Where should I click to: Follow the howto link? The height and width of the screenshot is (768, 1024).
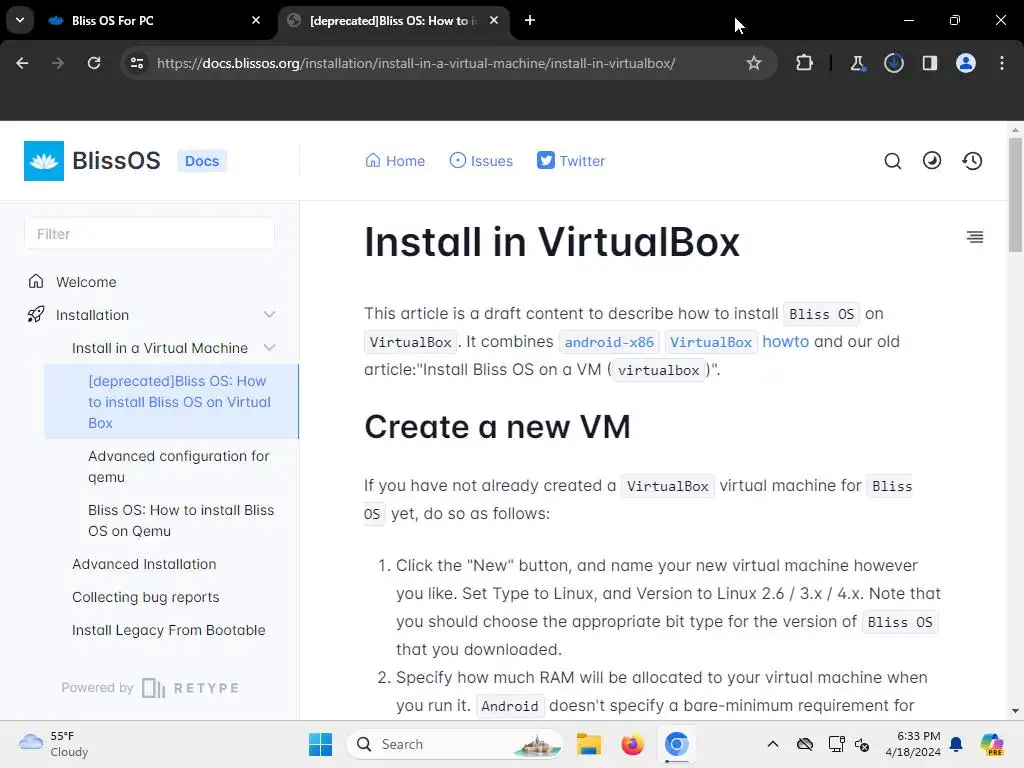[785, 342]
